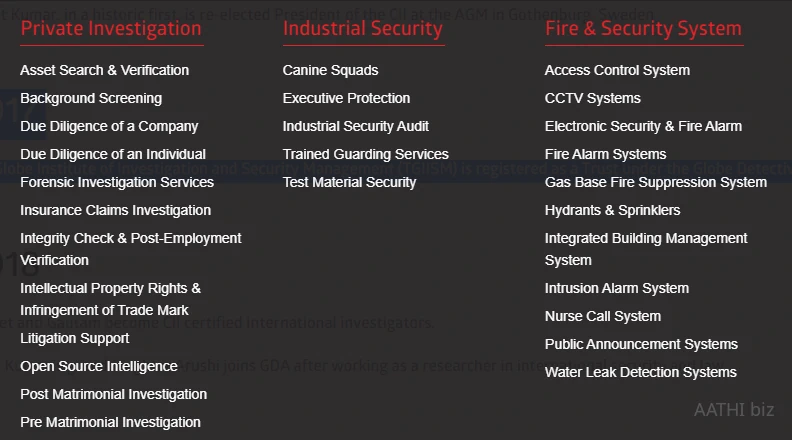Open Due Diligence of an Individual
792x440 pixels.
pos(113,154)
